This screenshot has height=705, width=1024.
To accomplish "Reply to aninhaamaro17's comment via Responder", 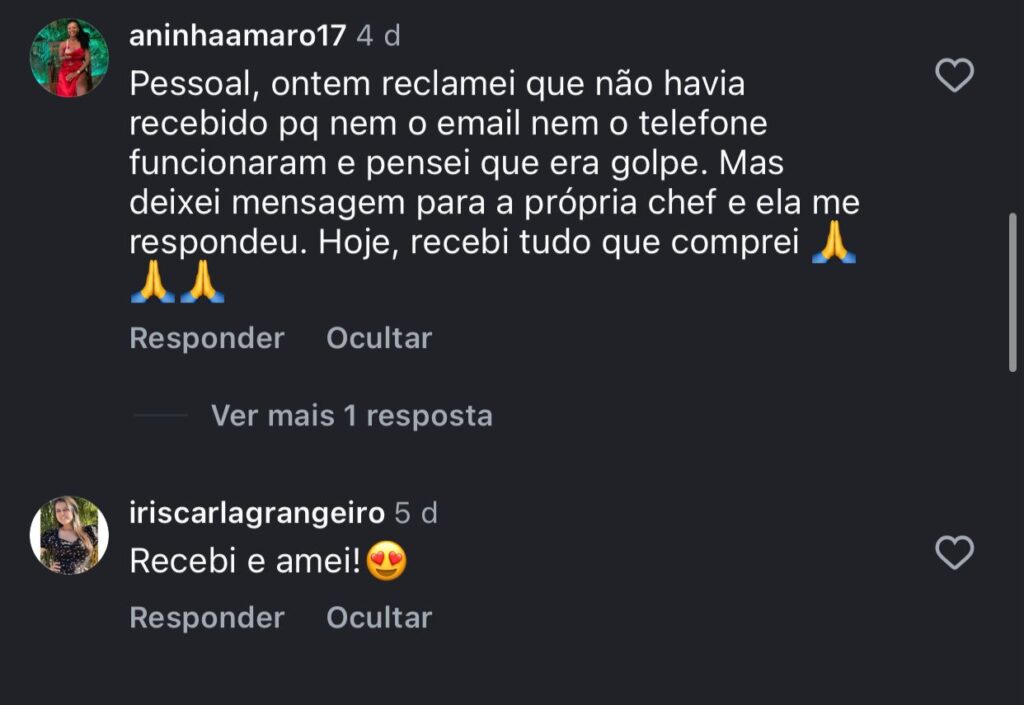I will 207,338.
